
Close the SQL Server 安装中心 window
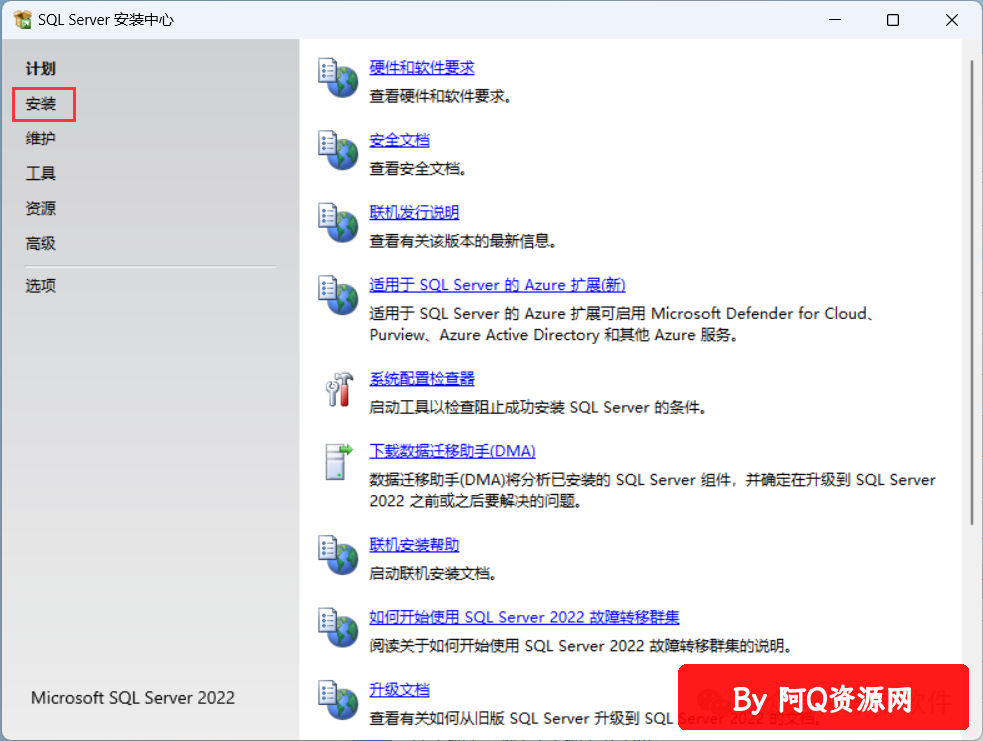click(952, 19)
